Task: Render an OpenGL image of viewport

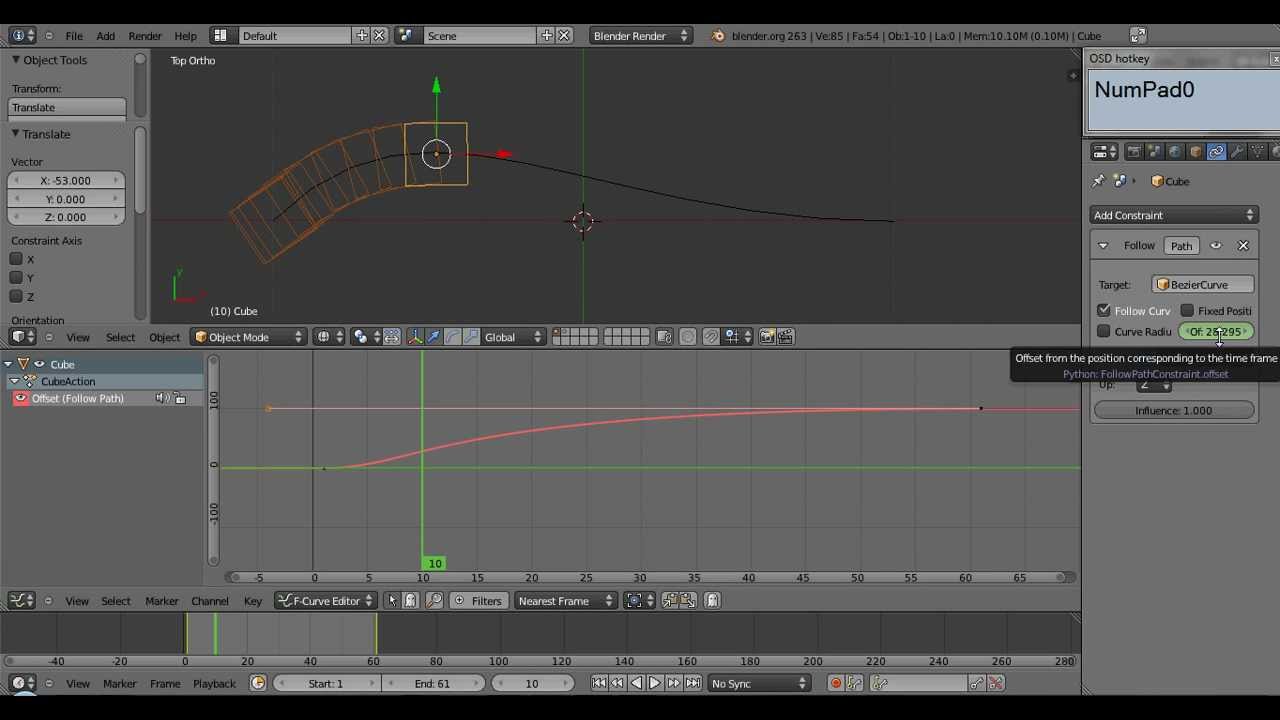Action: coord(767,337)
